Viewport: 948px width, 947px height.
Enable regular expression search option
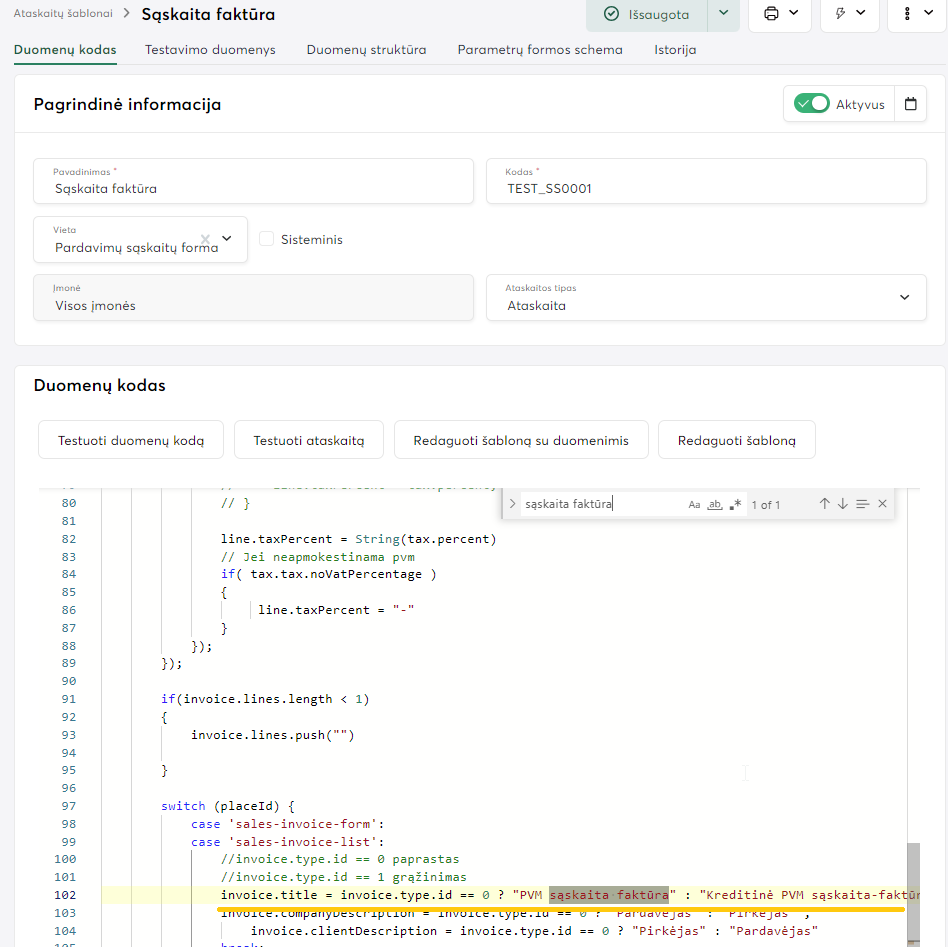click(736, 505)
